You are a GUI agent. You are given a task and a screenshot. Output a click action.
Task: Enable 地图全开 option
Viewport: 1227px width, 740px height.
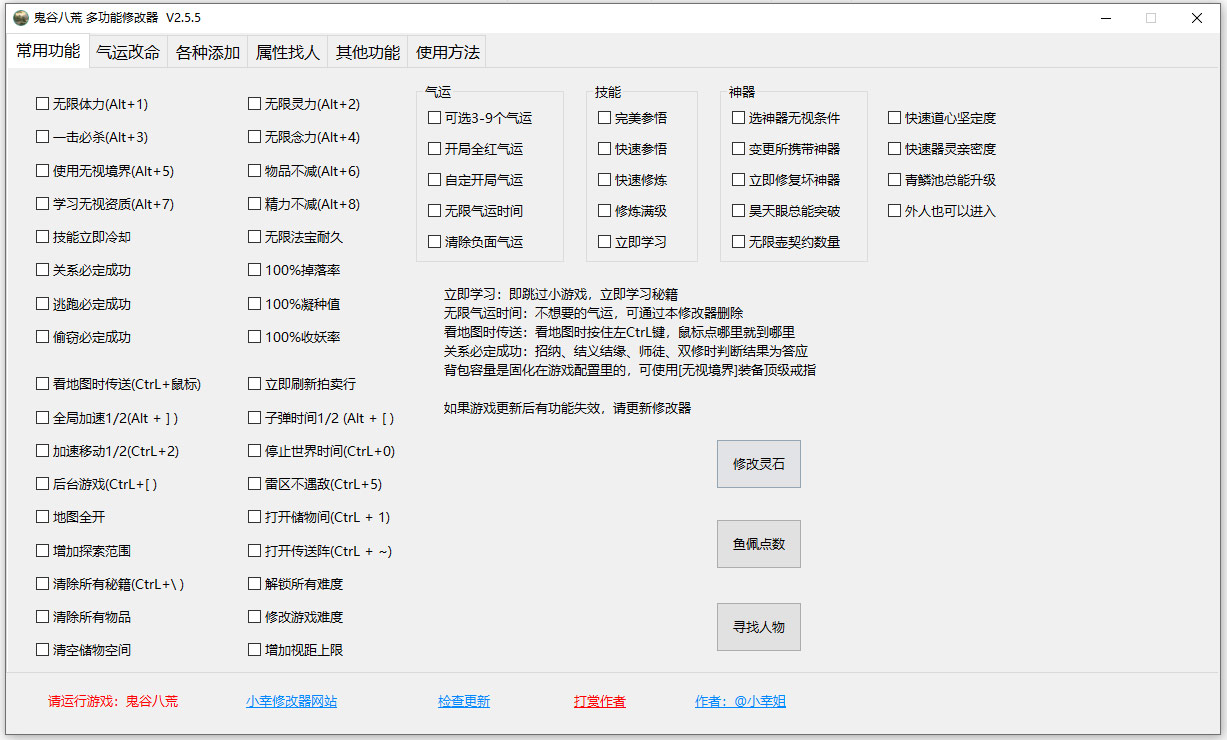[x=42, y=517]
